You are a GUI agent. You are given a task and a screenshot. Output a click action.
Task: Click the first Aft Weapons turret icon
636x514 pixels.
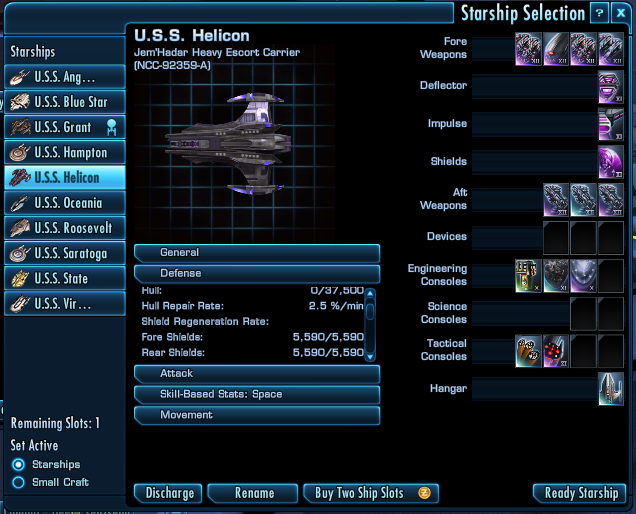pos(556,200)
